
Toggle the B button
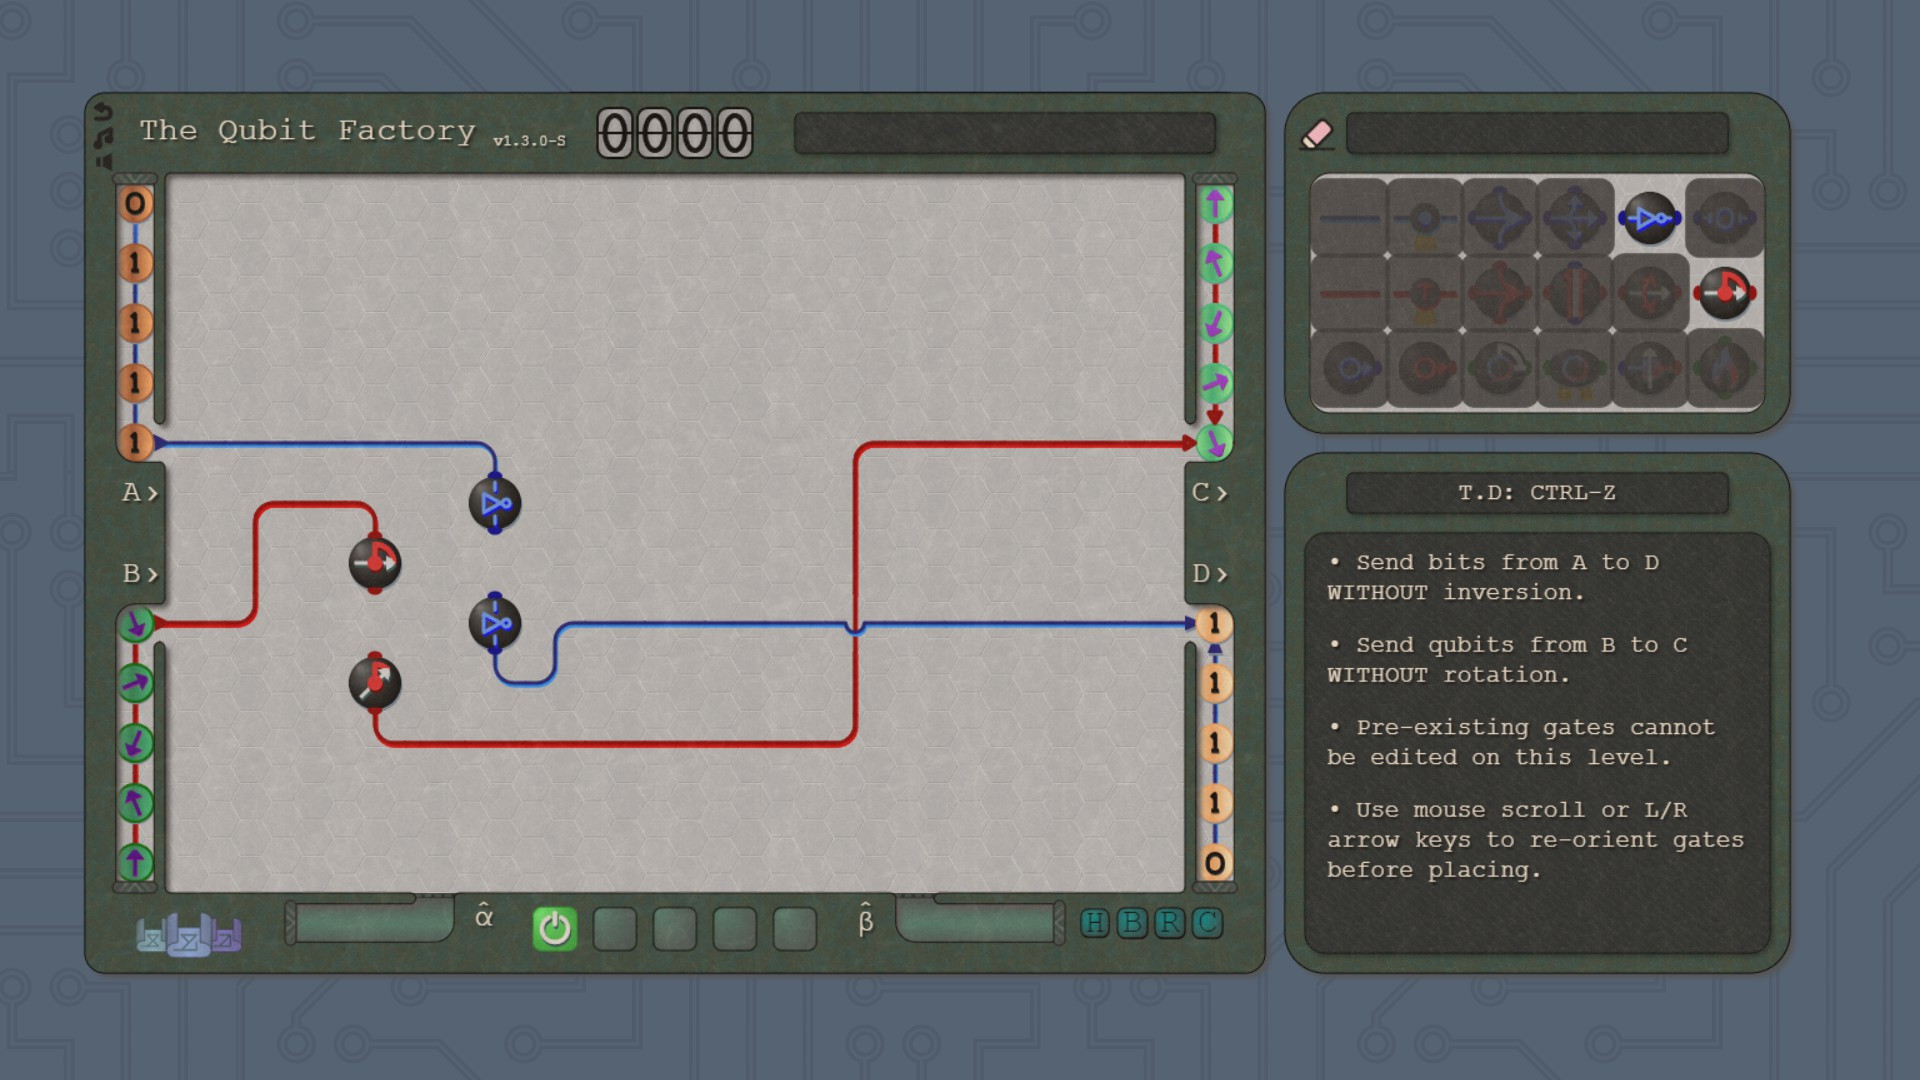click(x=1132, y=923)
